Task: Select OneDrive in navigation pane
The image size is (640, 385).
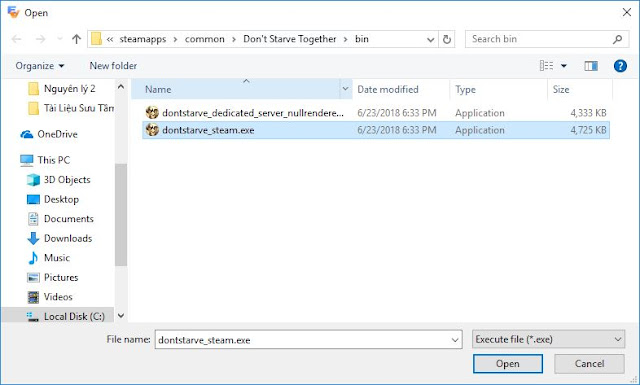Action: (49, 134)
